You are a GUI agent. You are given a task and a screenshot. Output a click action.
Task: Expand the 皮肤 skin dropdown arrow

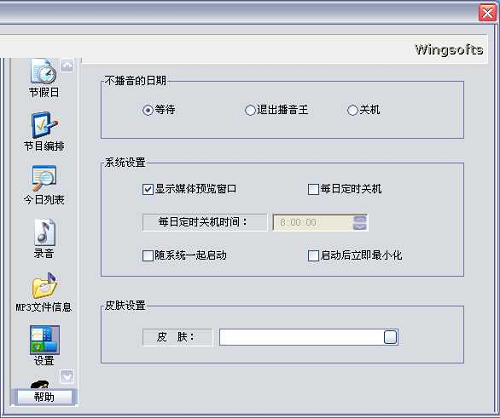click(390, 337)
